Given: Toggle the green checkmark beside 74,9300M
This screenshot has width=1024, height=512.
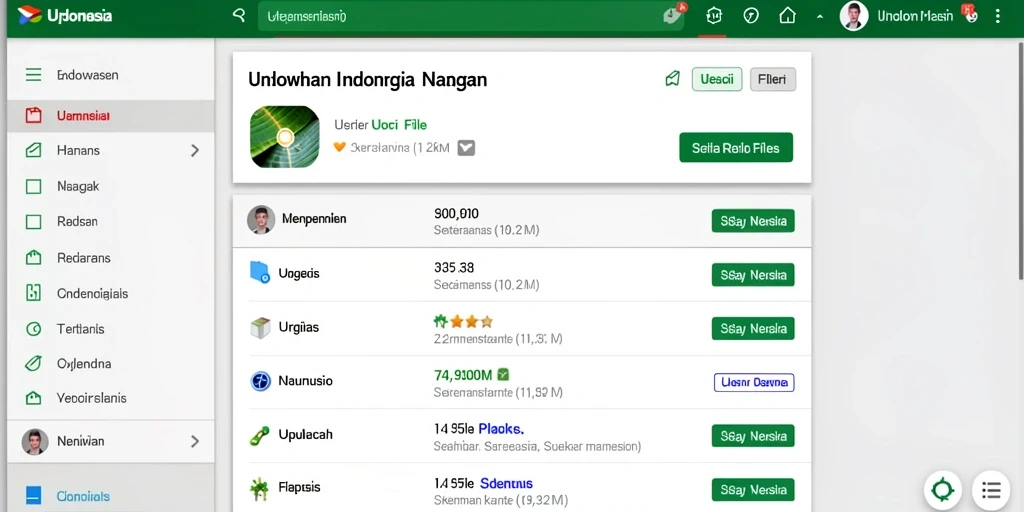Looking at the screenshot, I should [503, 375].
